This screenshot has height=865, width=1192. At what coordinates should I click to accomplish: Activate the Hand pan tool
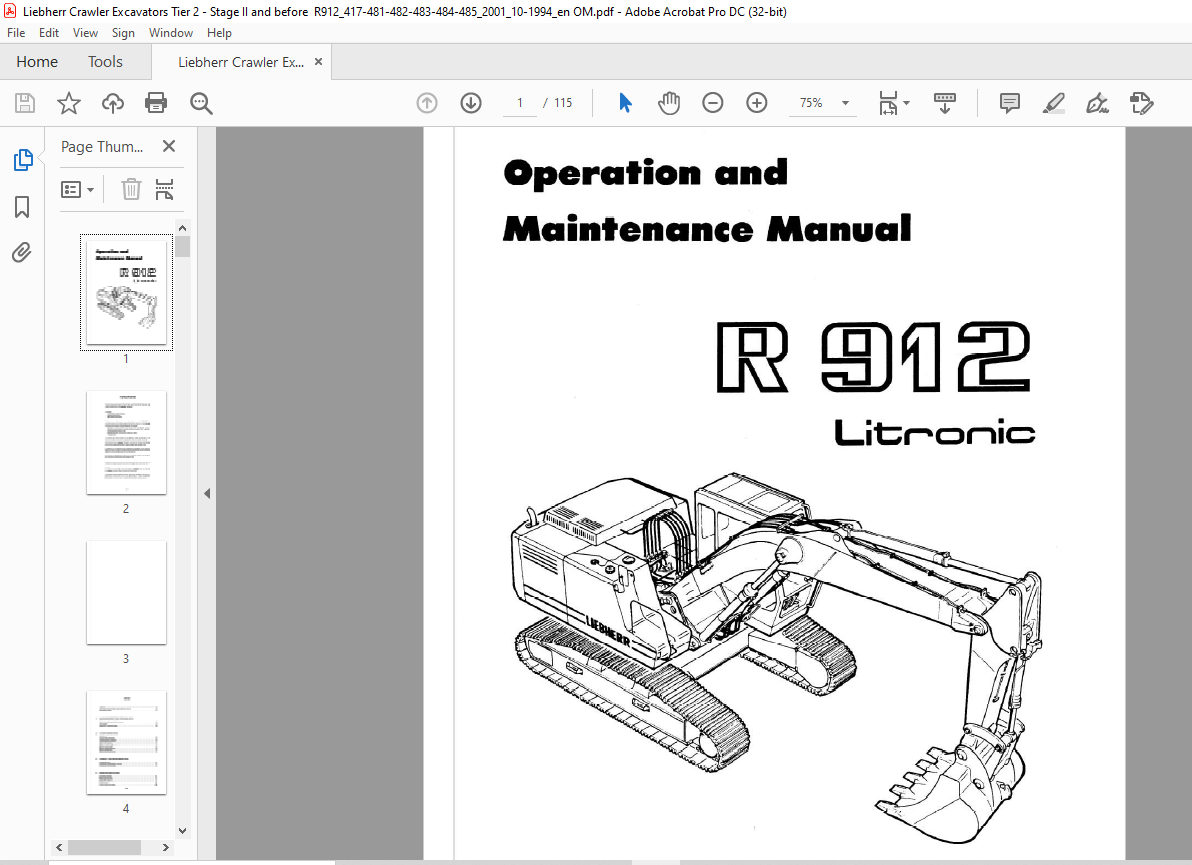click(x=669, y=103)
